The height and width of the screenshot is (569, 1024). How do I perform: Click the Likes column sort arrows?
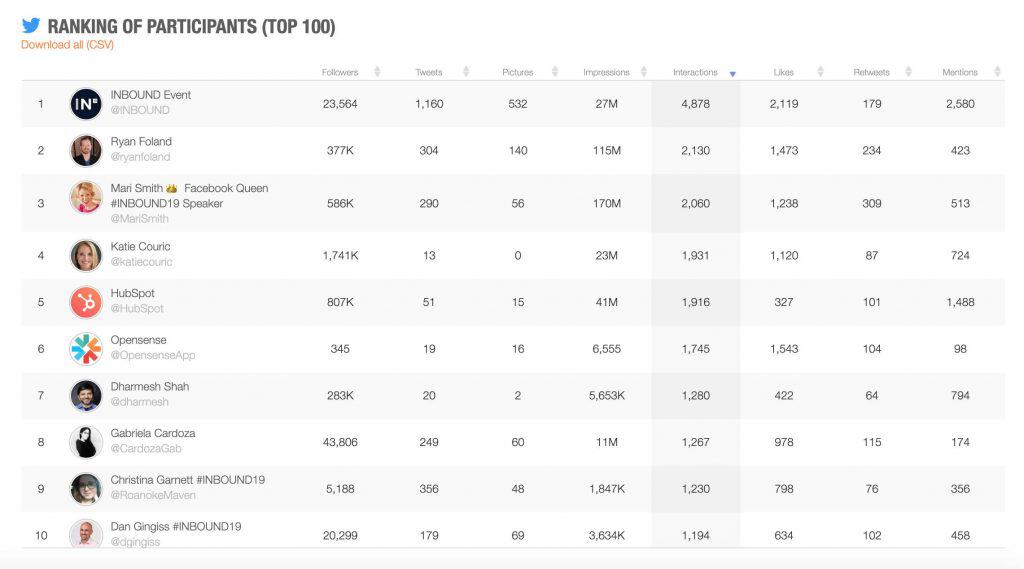pyautogui.click(x=821, y=72)
